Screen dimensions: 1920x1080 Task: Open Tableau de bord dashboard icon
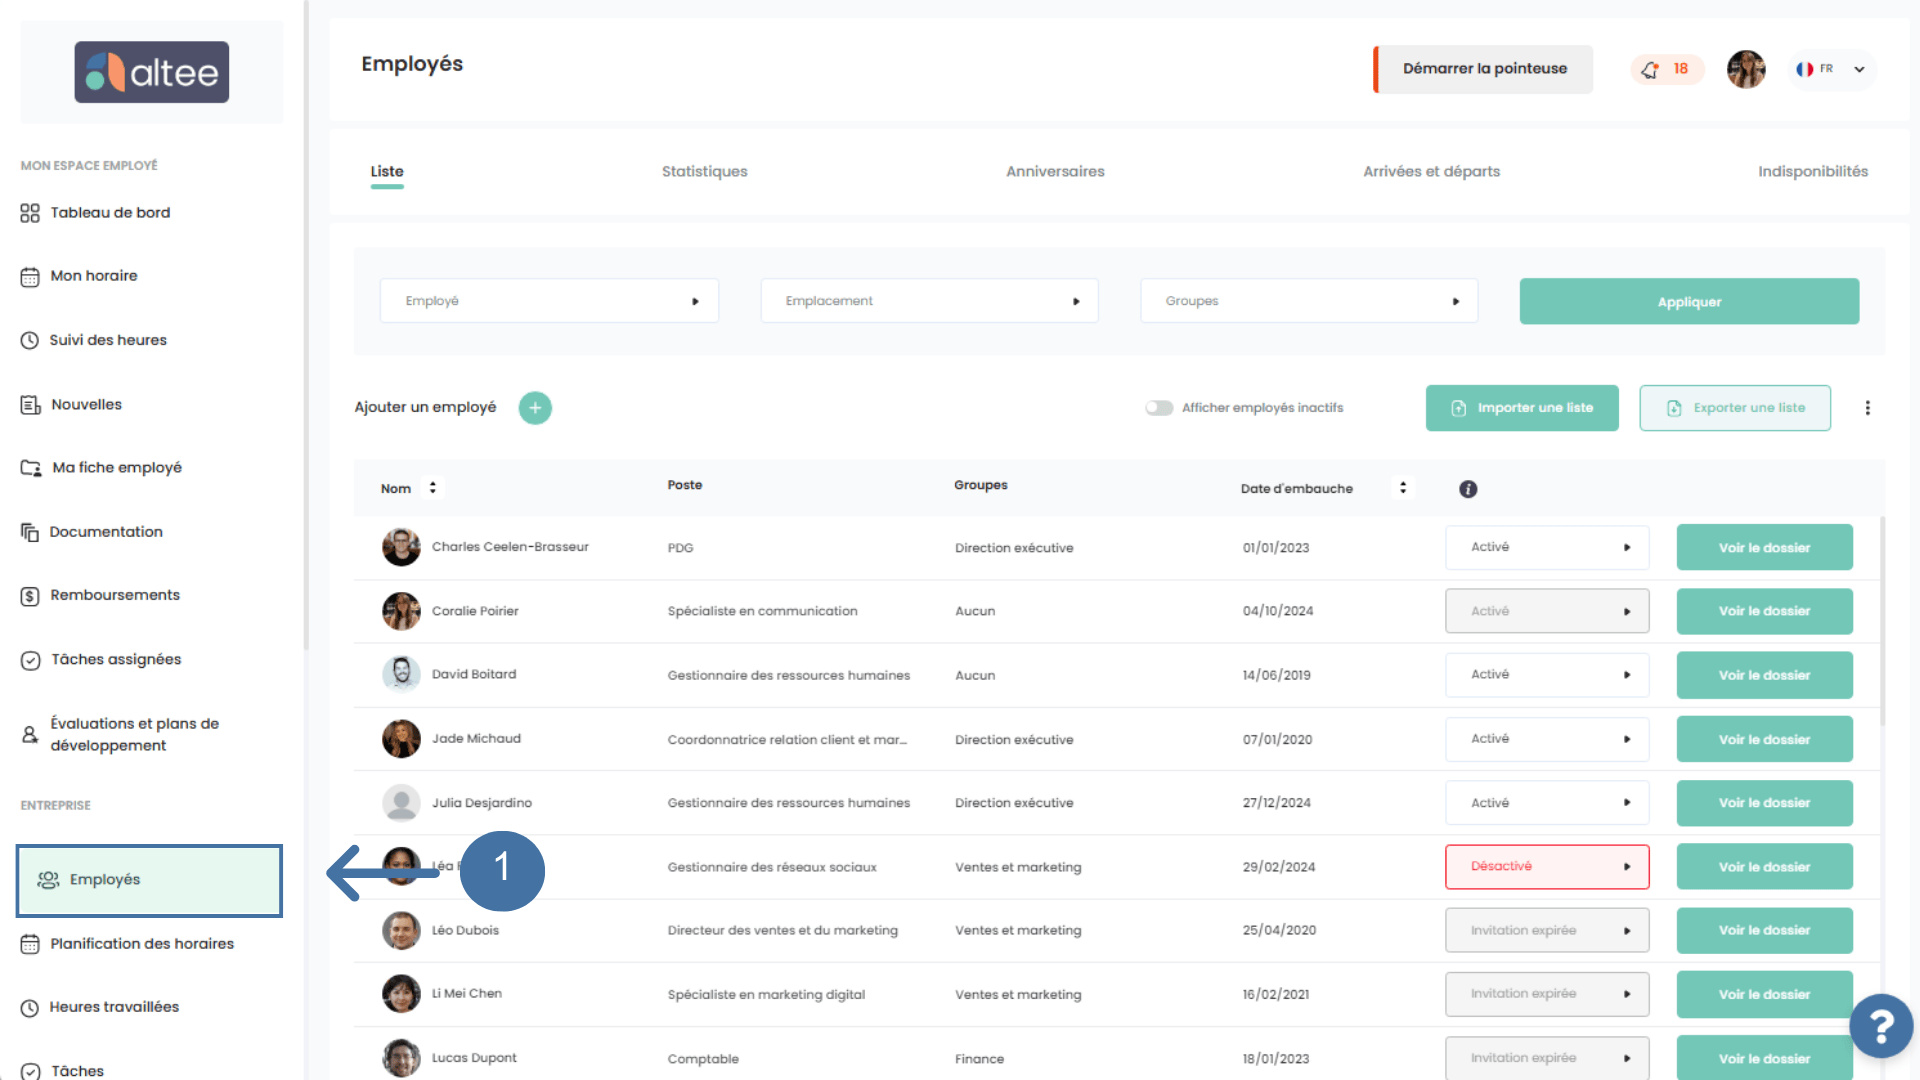point(30,213)
